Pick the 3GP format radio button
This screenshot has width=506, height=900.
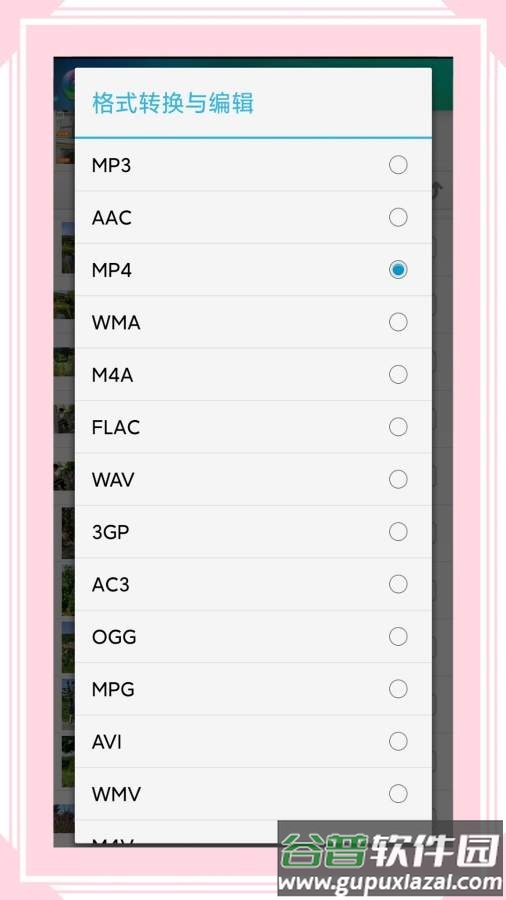click(x=398, y=532)
